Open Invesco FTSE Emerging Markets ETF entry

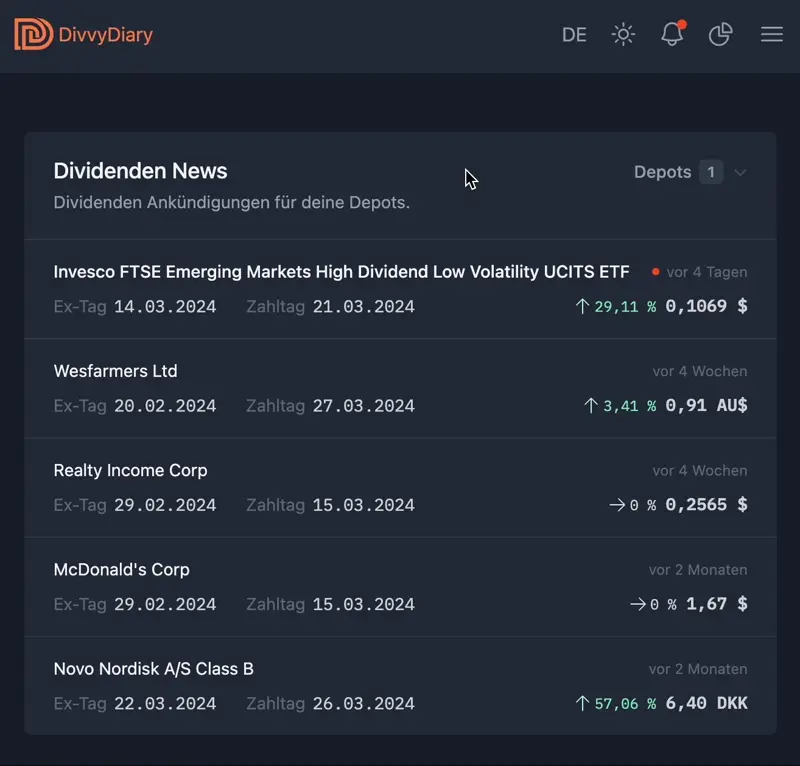[x=341, y=272]
